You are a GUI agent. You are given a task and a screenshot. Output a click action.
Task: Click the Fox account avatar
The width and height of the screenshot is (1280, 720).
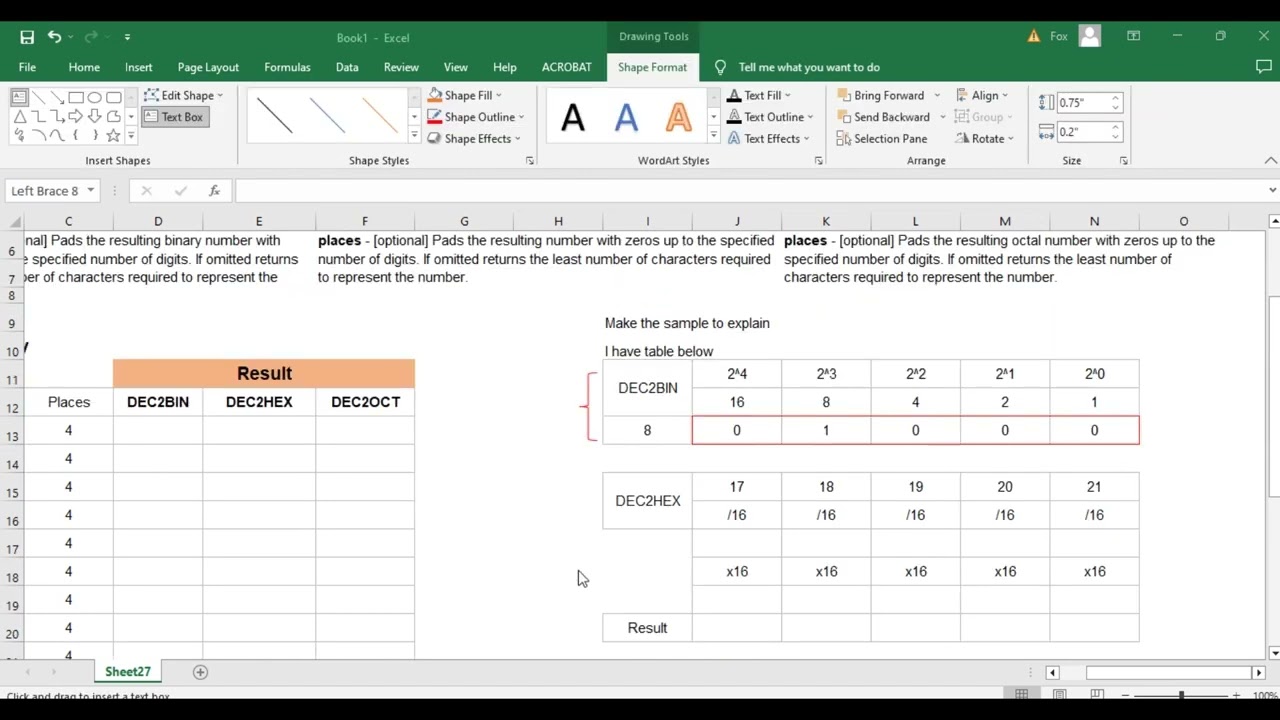click(x=1089, y=36)
